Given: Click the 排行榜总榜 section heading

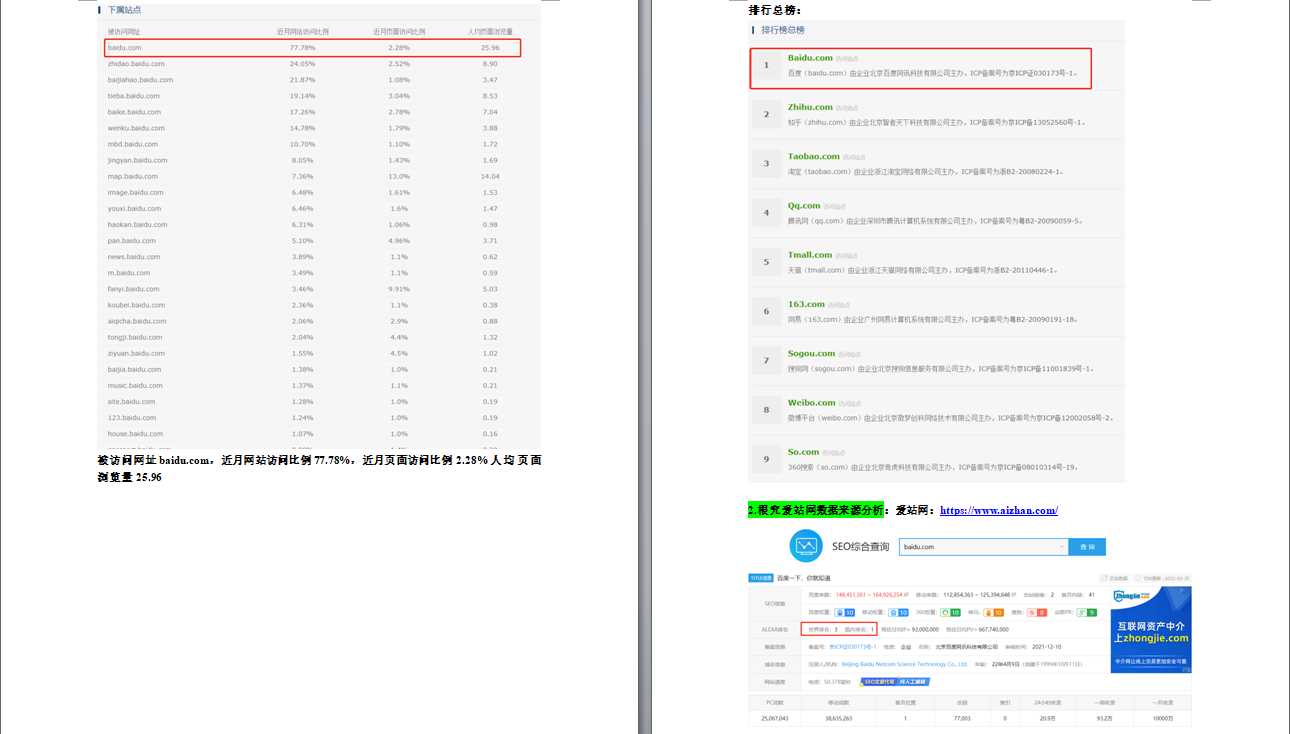Looking at the screenshot, I should pyautogui.click(x=784, y=30).
